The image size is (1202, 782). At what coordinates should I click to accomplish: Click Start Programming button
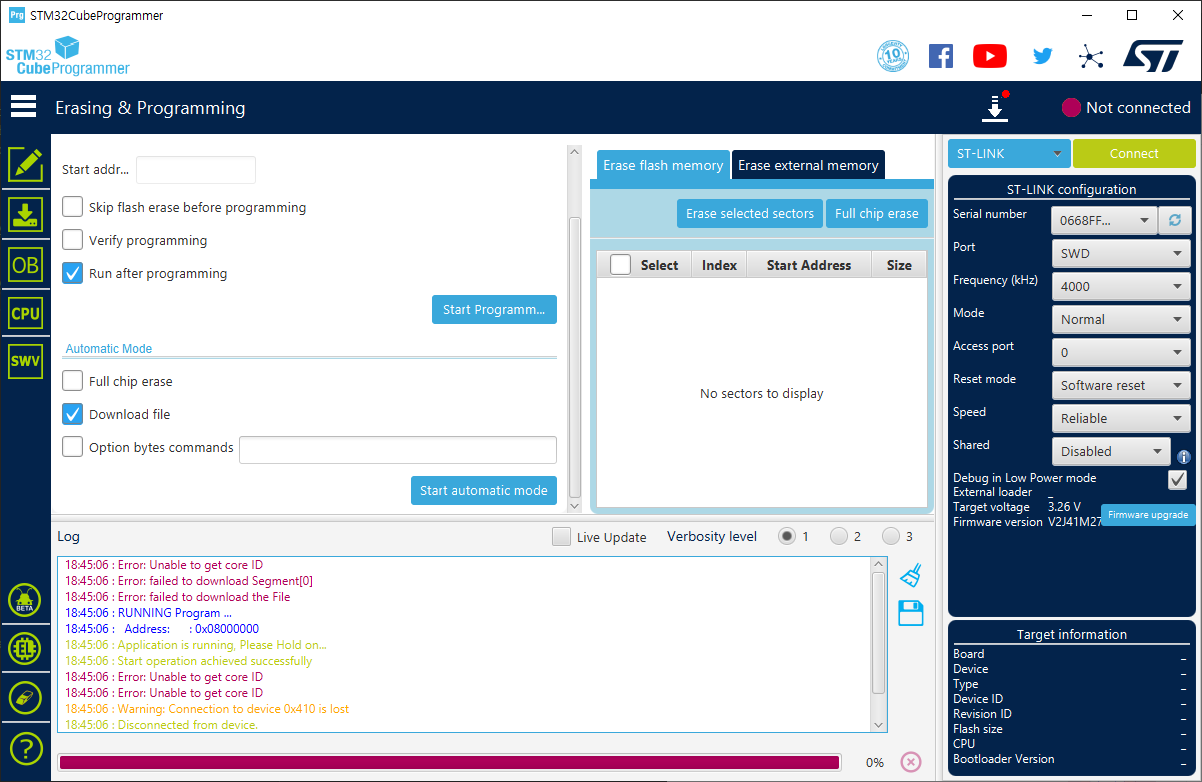pyautogui.click(x=494, y=309)
